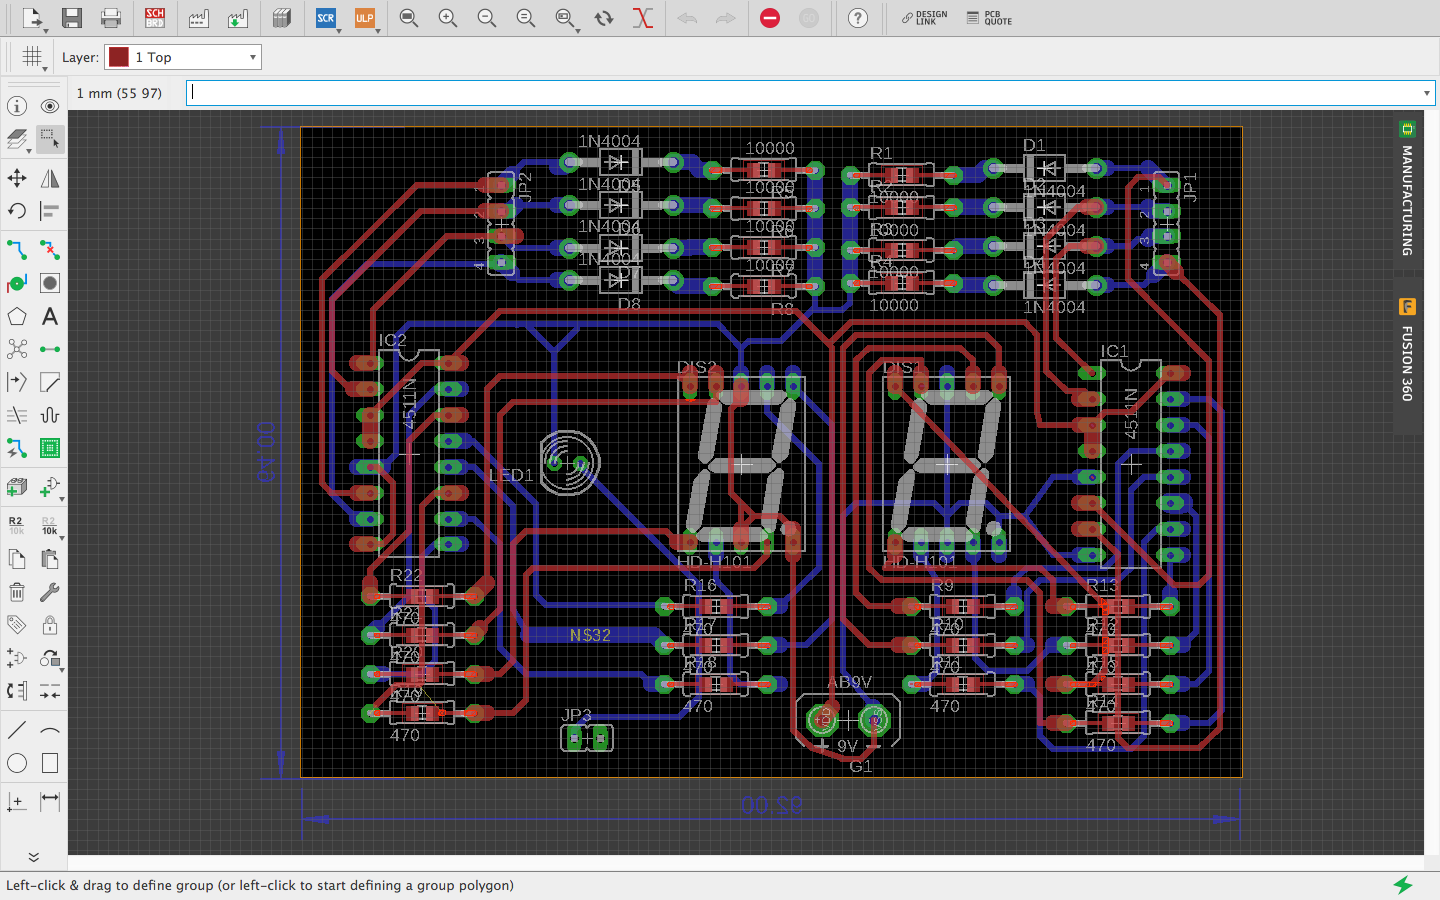Click inside the command line input field
This screenshot has width=1440, height=900.
tap(700, 92)
